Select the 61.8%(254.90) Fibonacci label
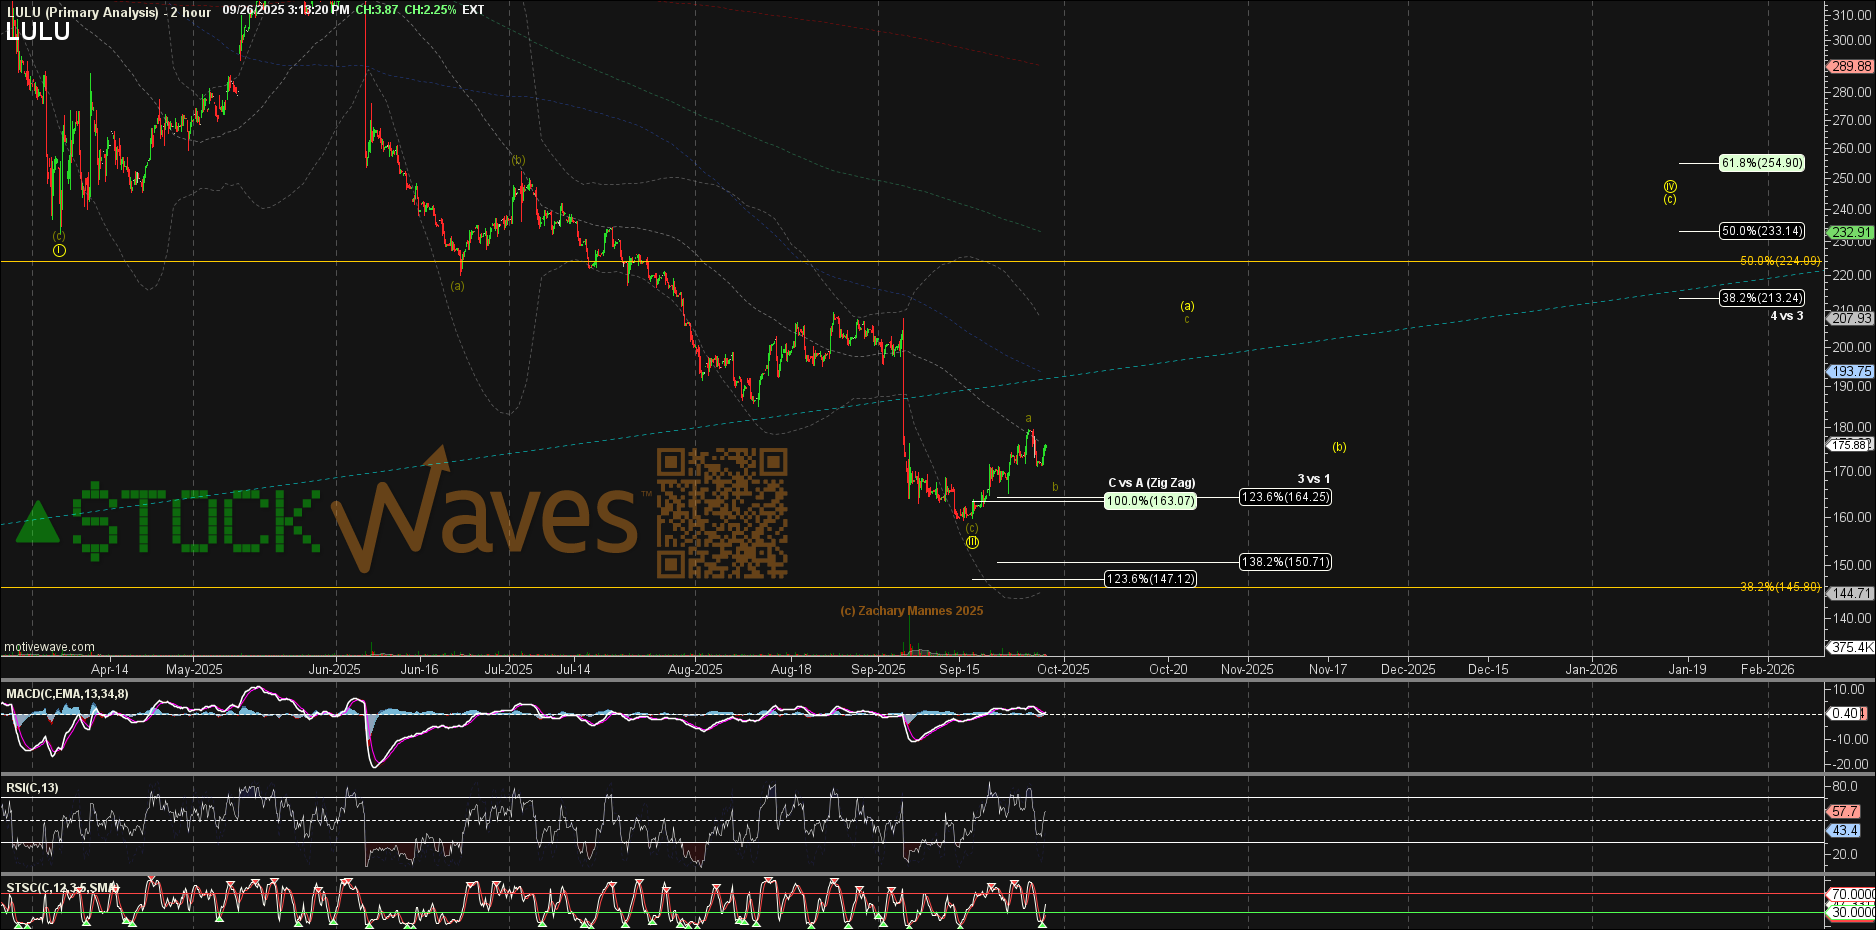1876x930 pixels. (1761, 163)
